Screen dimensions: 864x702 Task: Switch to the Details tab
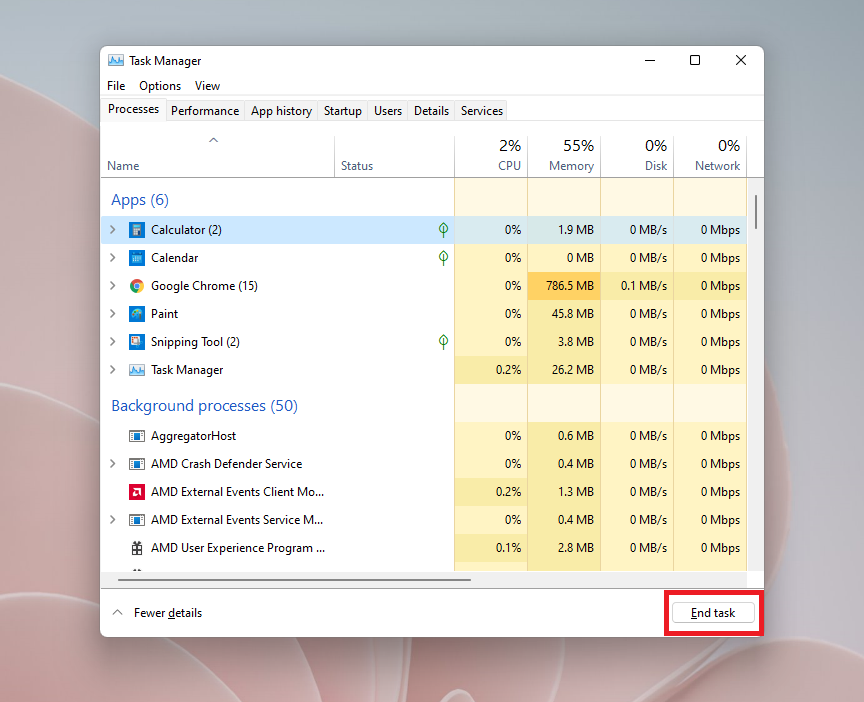pyautogui.click(x=431, y=111)
